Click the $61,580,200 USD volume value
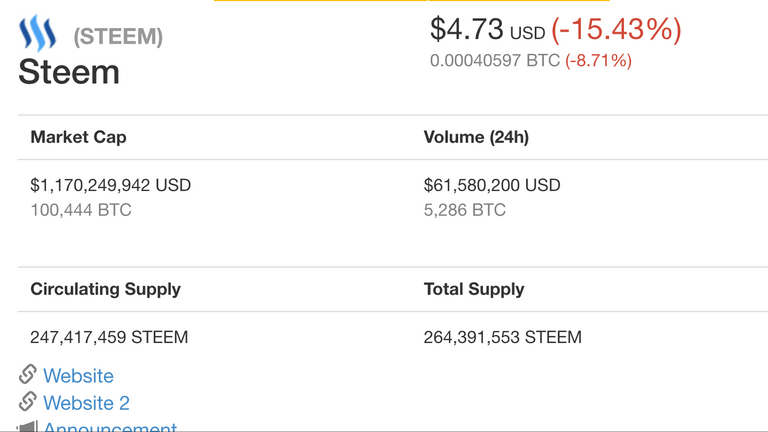The width and height of the screenshot is (768, 432). click(492, 185)
